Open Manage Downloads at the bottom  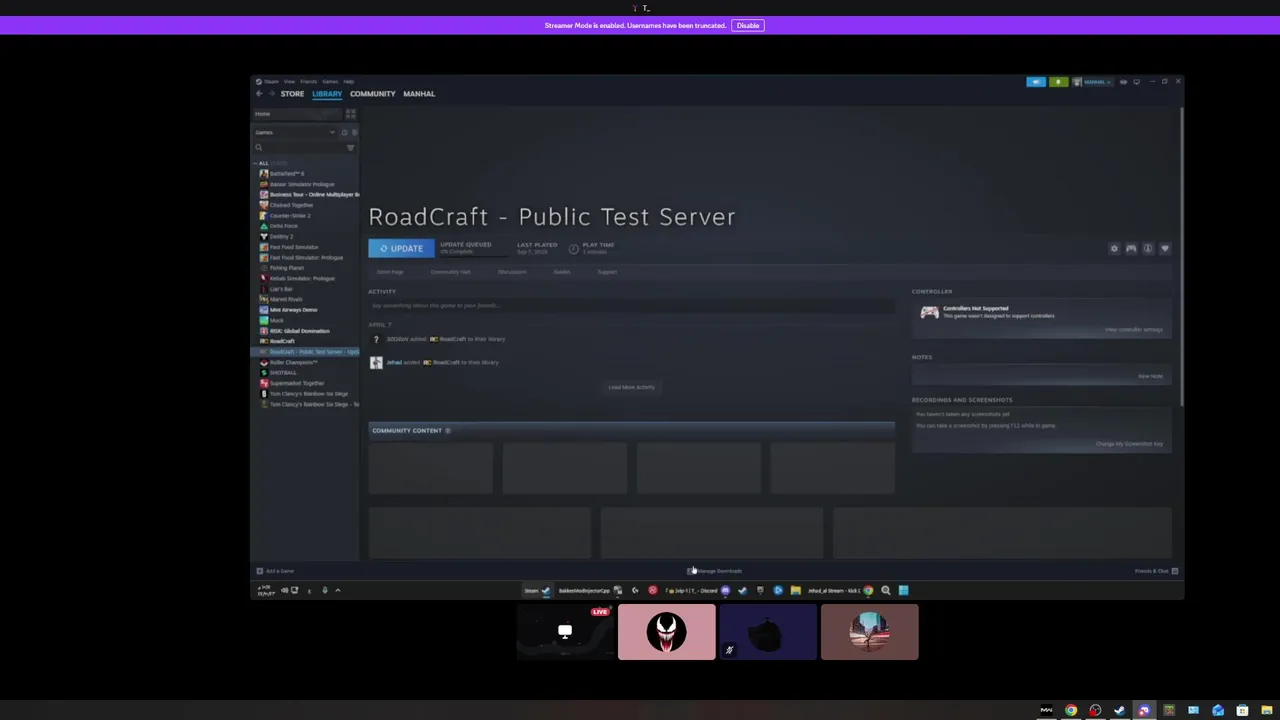[x=715, y=571]
